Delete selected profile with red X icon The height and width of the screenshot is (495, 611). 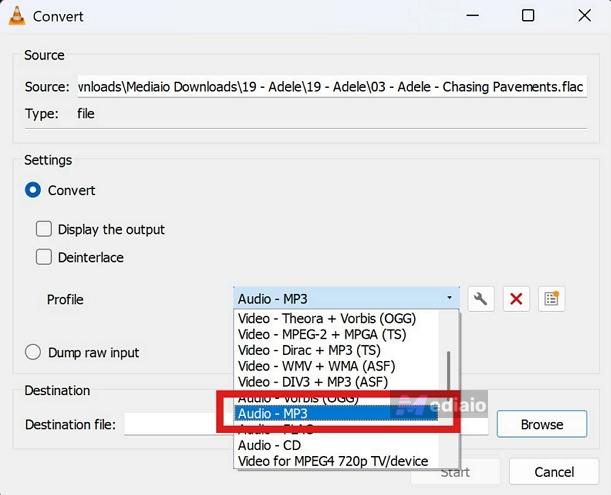[516, 299]
